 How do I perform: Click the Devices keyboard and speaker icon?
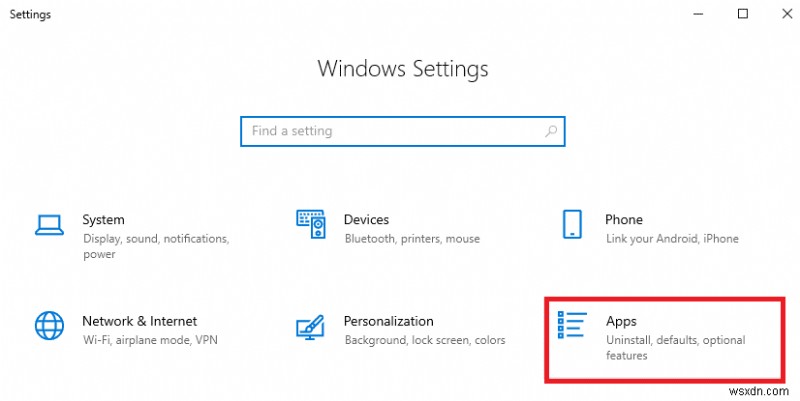pyautogui.click(x=310, y=224)
